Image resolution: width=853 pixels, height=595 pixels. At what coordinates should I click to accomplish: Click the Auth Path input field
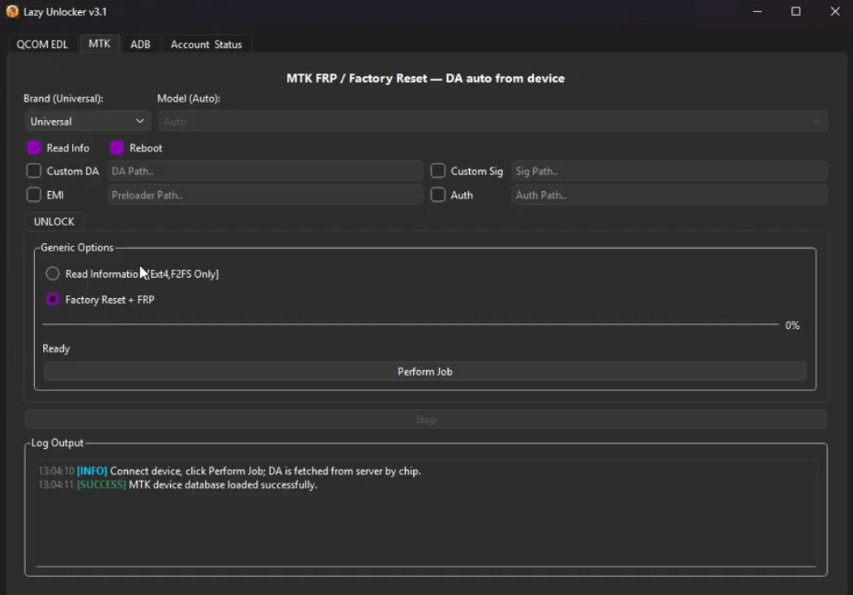coord(669,195)
